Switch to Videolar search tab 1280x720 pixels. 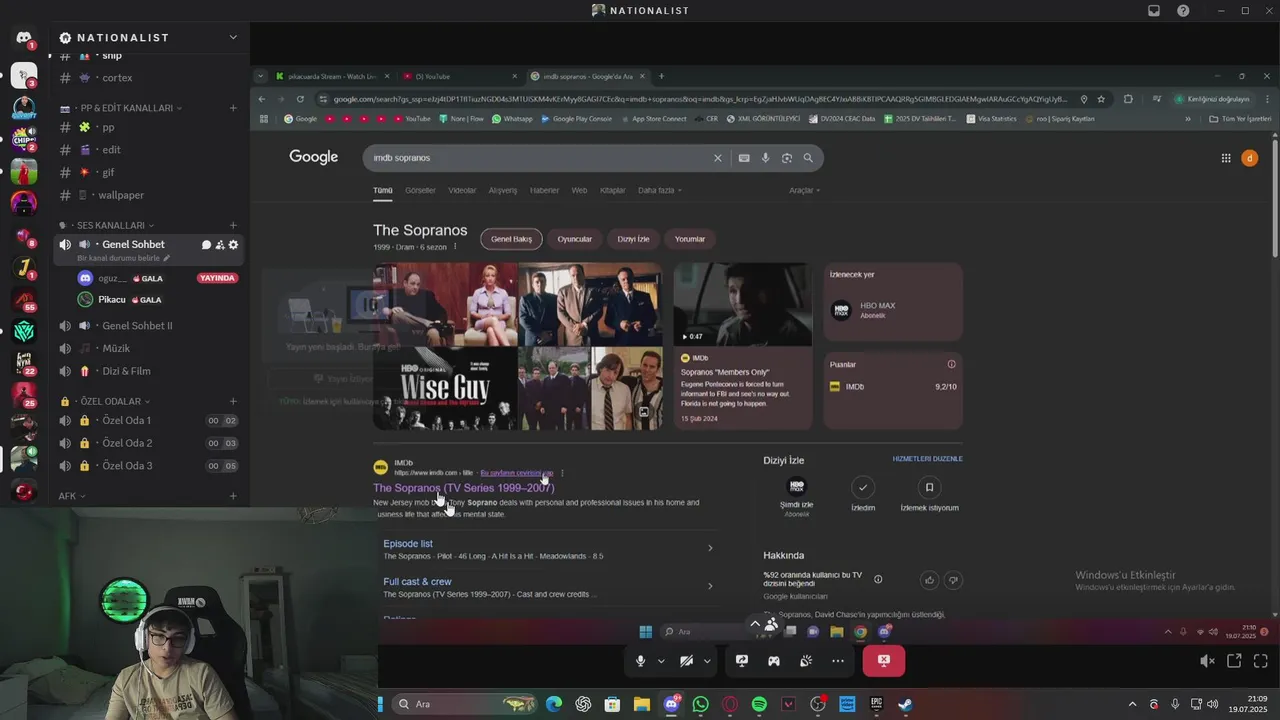[x=462, y=190]
